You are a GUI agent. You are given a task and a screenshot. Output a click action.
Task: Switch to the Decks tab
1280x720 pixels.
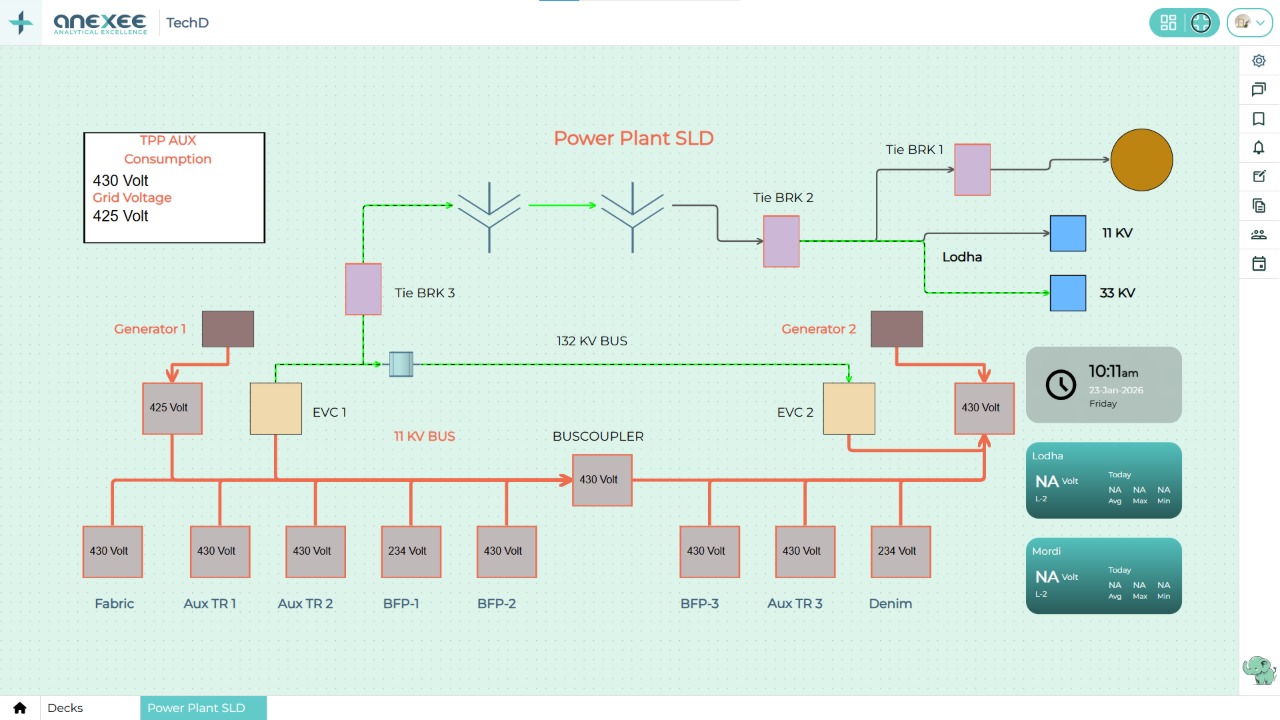65,707
